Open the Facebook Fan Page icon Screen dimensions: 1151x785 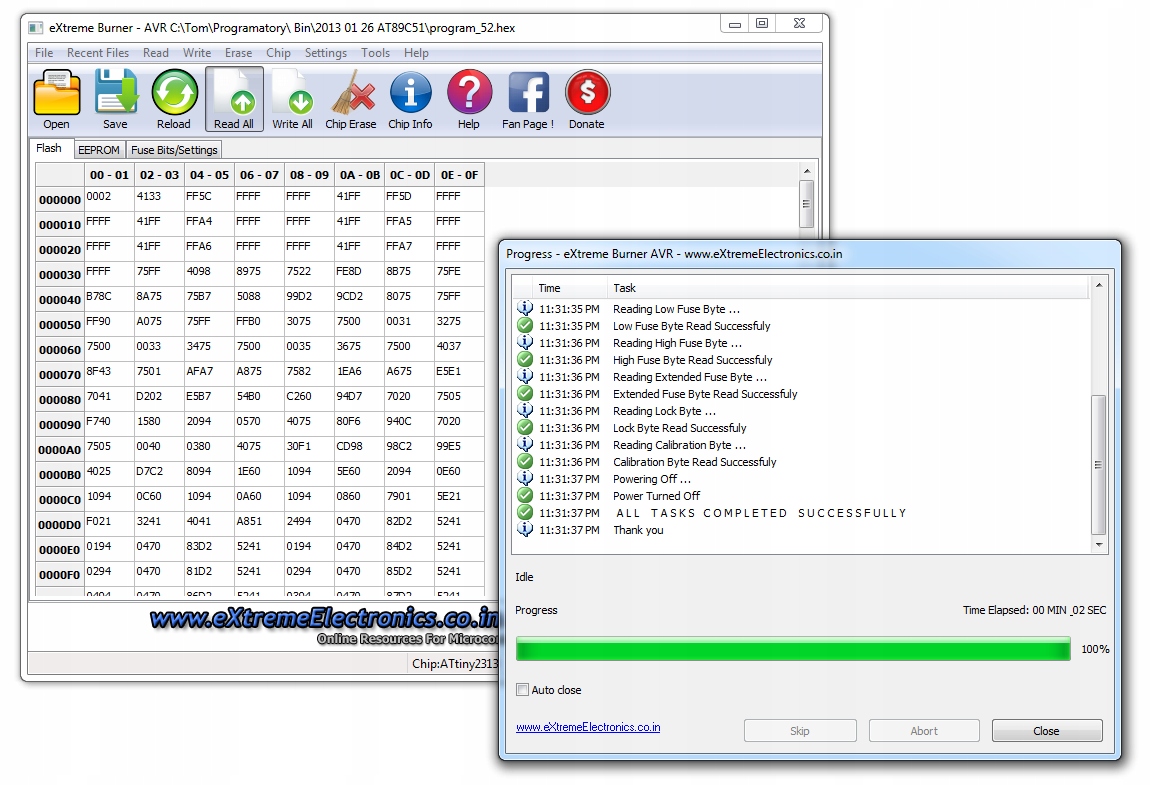click(x=528, y=96)
